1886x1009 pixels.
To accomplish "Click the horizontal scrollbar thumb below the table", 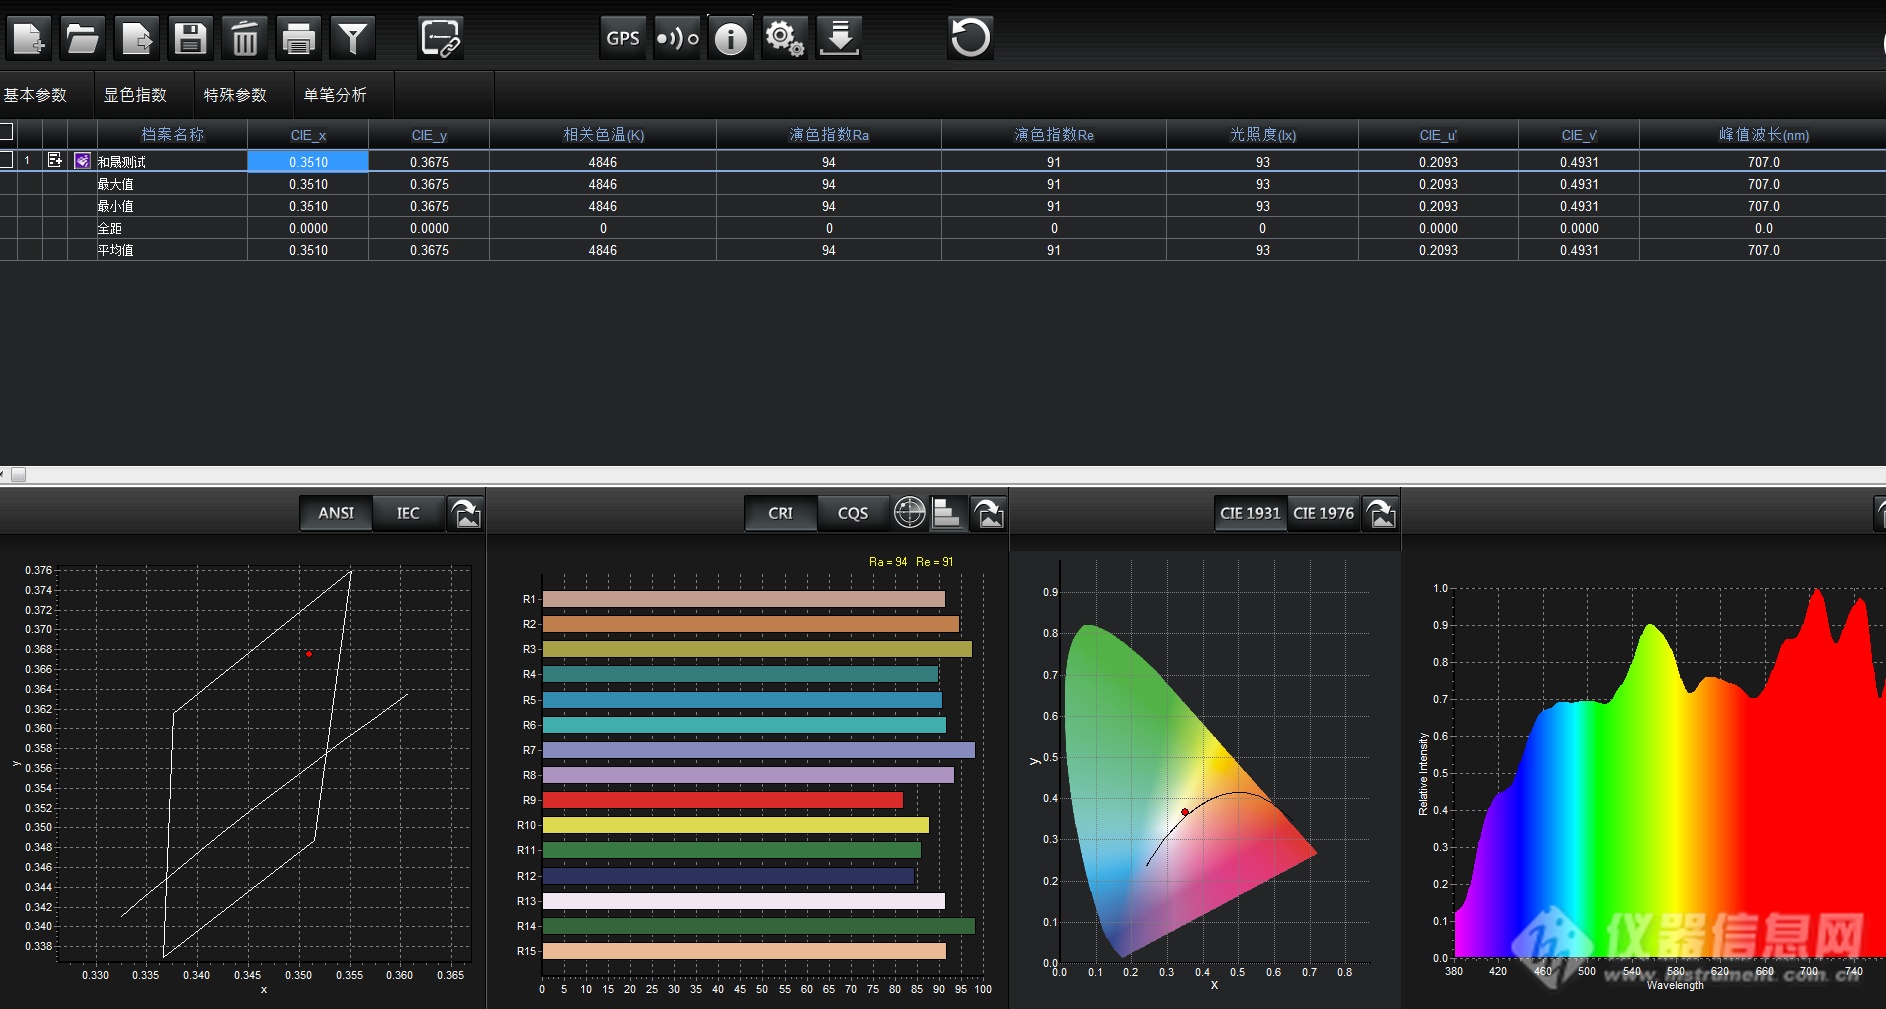I will 18,475.
